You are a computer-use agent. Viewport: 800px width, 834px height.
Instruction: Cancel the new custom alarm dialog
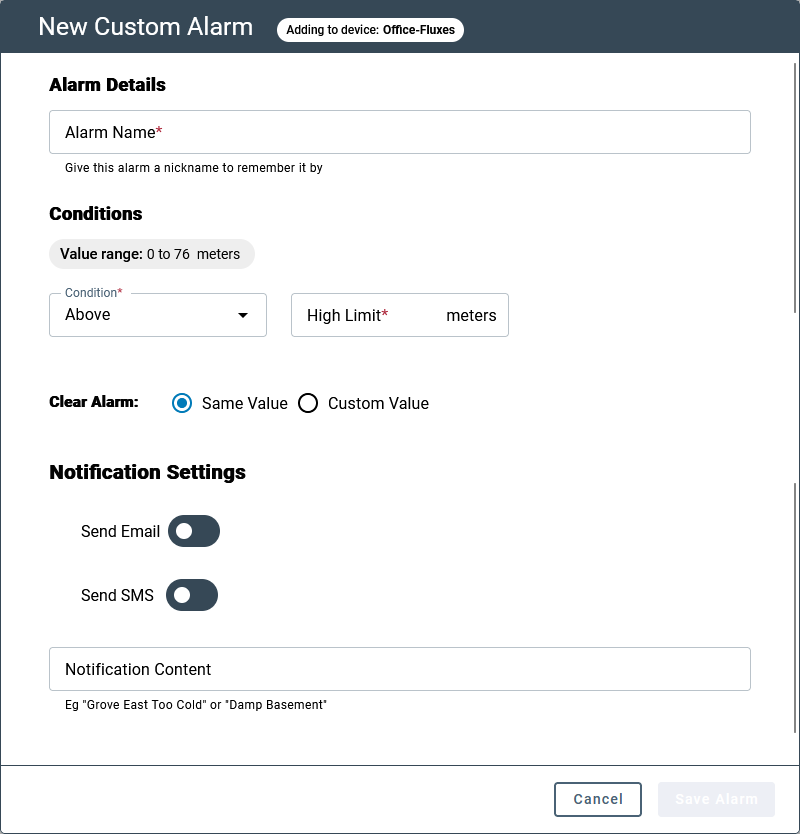[597, 799]
